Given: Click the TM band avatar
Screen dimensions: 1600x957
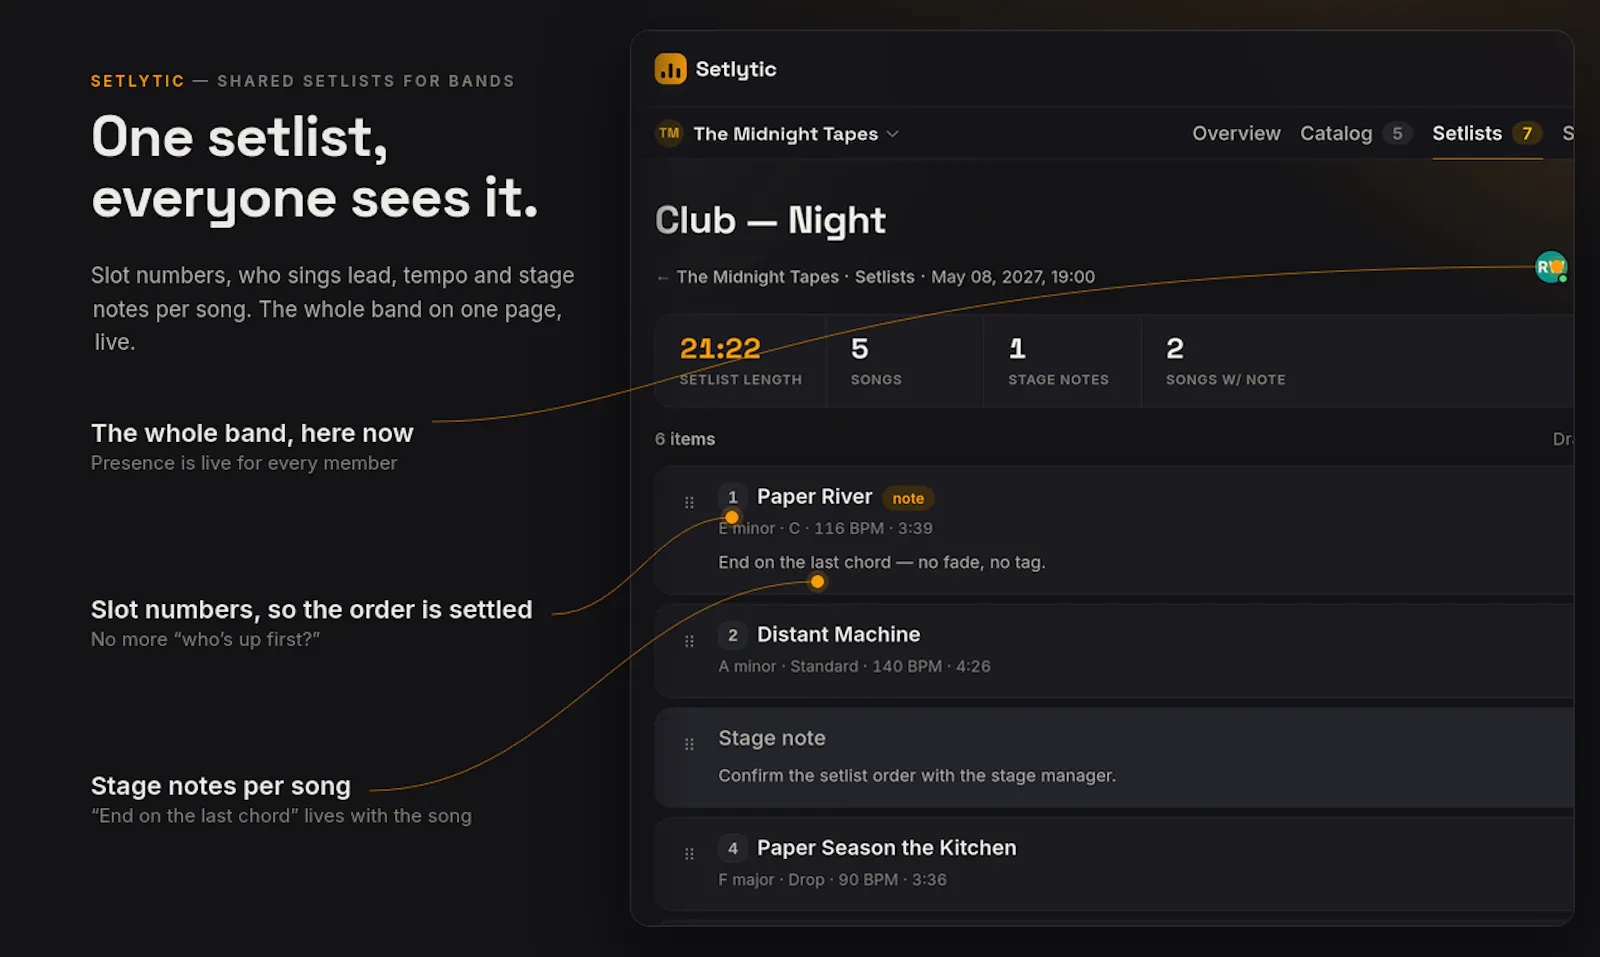Looking at the screenshot, I should pos(669,133).
